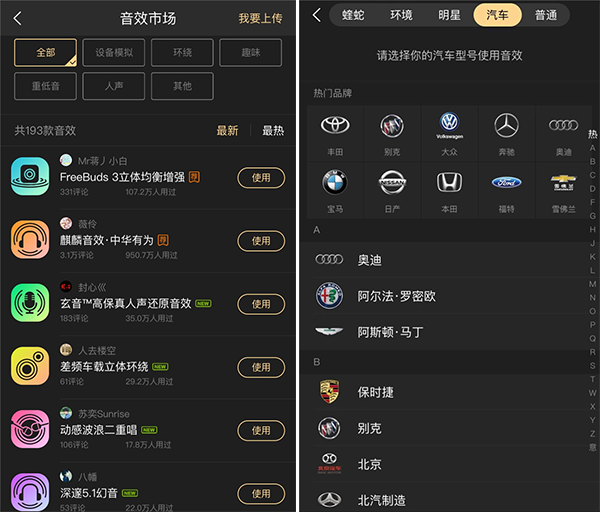The height and width of the screenshot is (512, 600).
Task: Select the Toyota logo in hot brands
Action: click(x=335, y=125)
